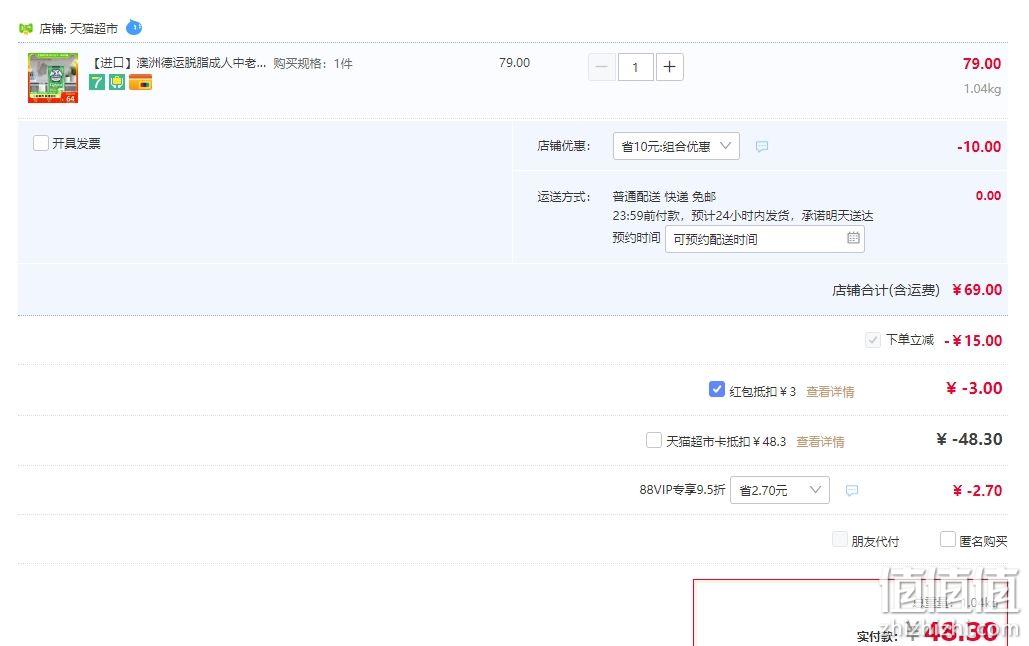Increase quantity with plus button
This screenshot has height=646, width=1029.
(x=669, y=67)
